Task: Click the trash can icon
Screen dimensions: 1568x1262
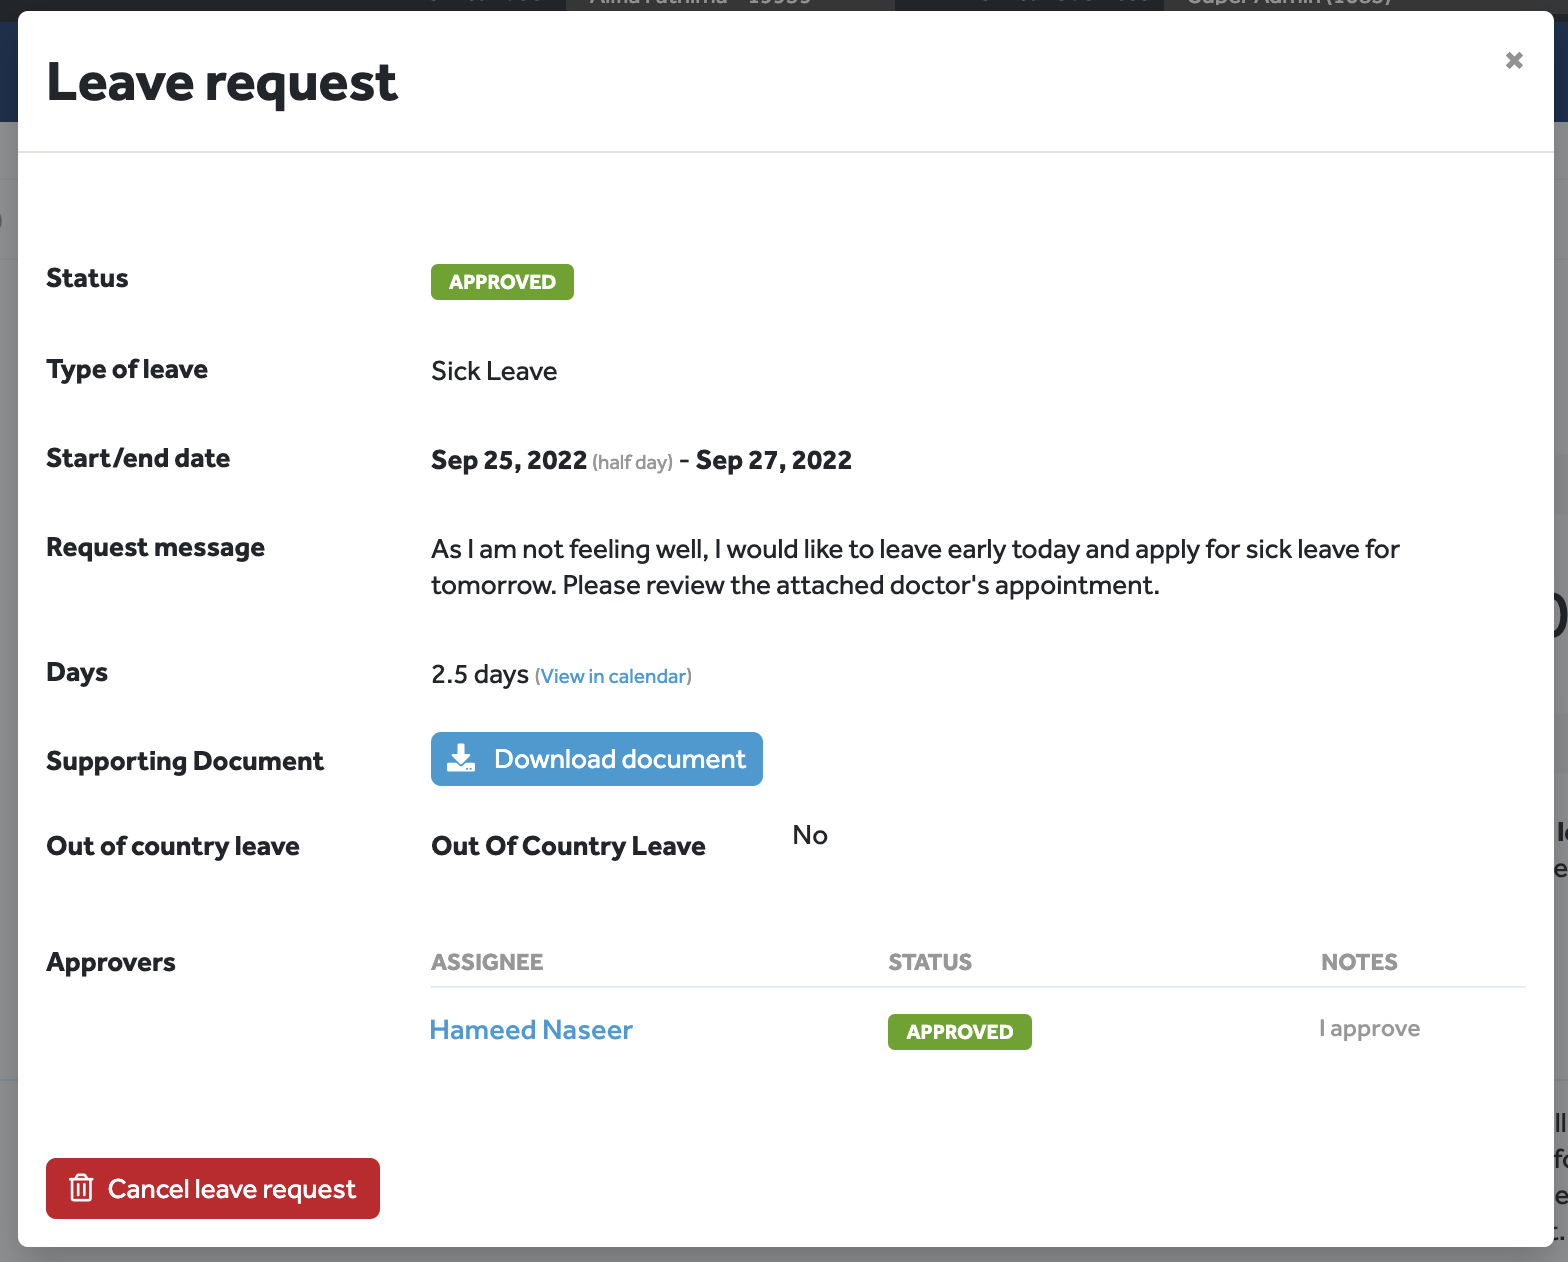Action: [x=81, y=1188]
